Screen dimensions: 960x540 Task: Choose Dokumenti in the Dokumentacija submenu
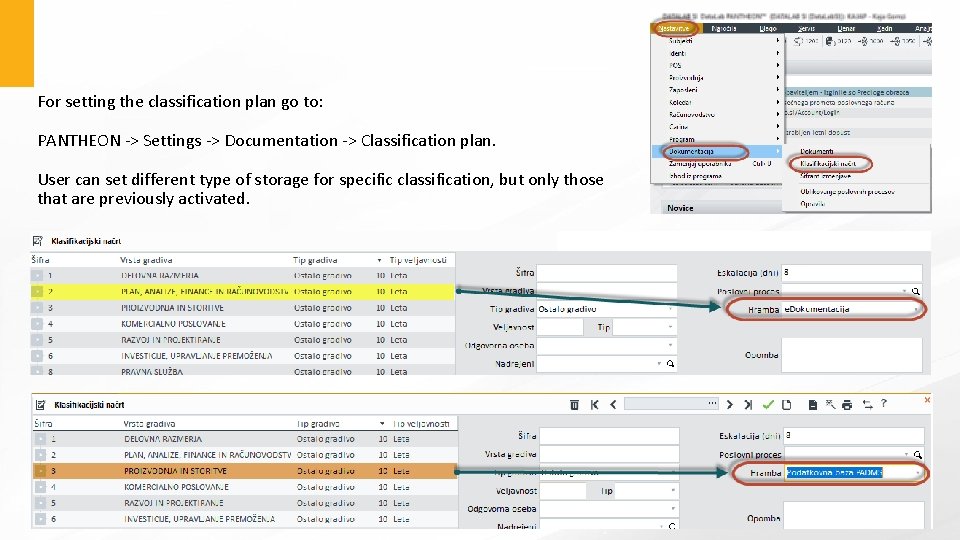click(816, 151)
